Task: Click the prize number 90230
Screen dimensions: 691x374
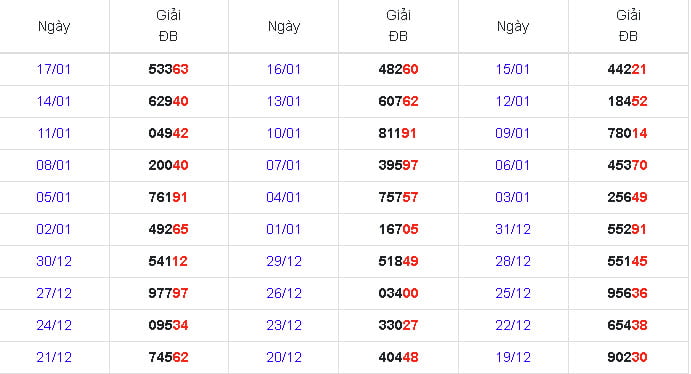Action: coord(627,357)
